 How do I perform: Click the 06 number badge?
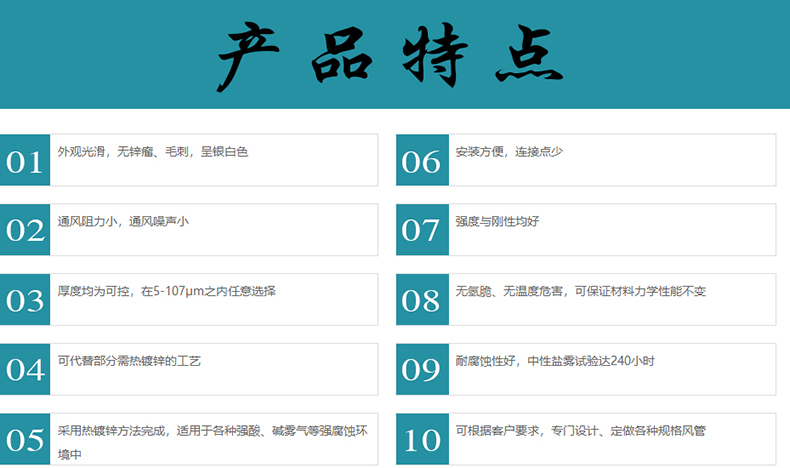click(x=422, y=160)
